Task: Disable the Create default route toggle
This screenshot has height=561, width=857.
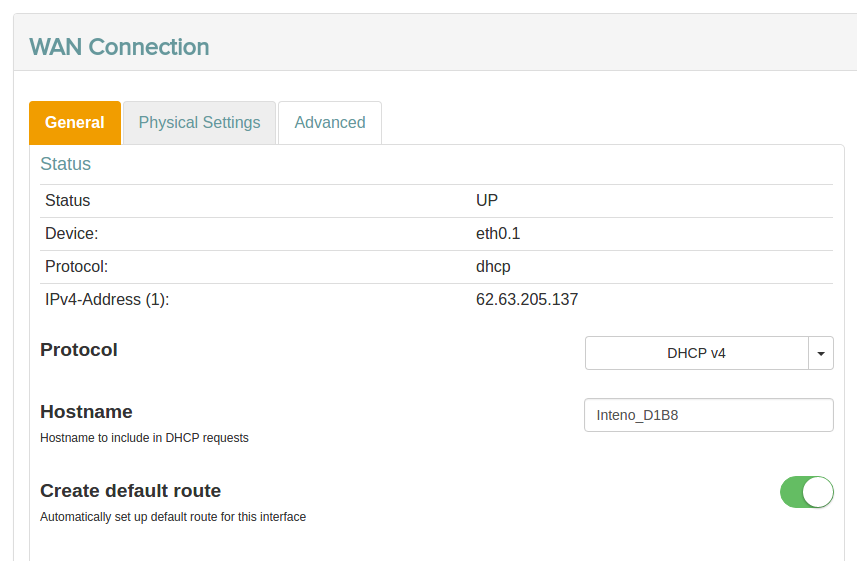Action: click(x=806, y=492)
